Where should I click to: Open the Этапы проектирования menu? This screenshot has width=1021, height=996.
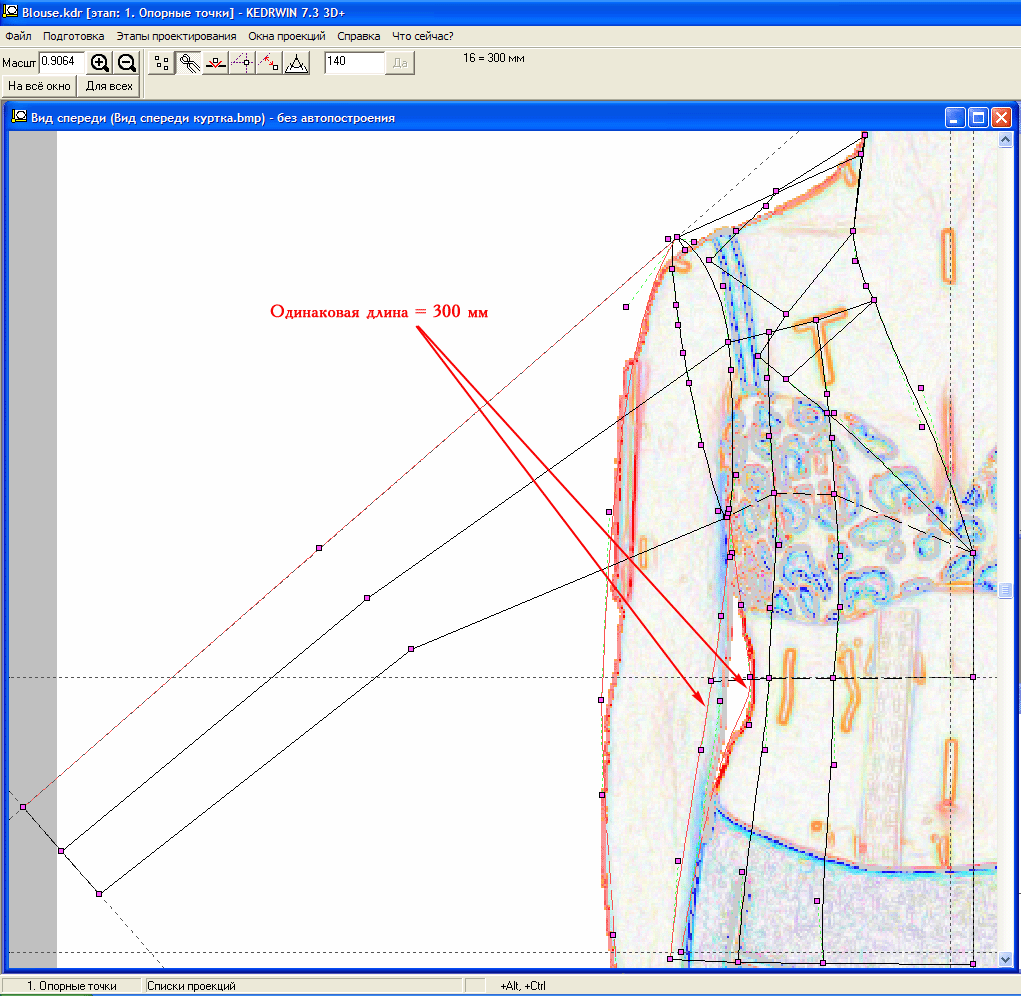[x=176, y=36]
